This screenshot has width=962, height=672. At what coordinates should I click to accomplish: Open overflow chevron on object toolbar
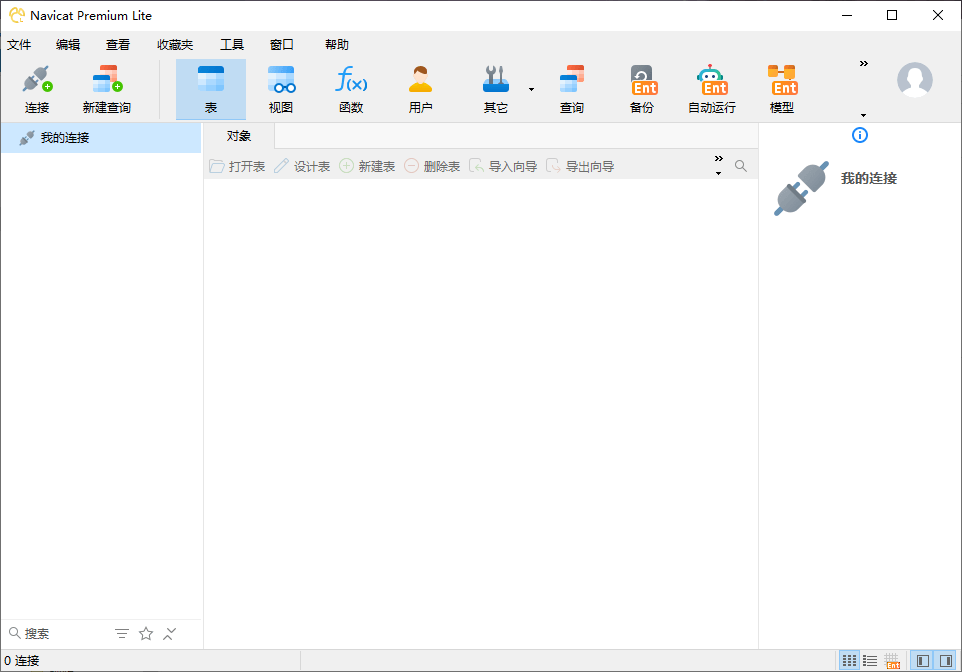(718, 158)
